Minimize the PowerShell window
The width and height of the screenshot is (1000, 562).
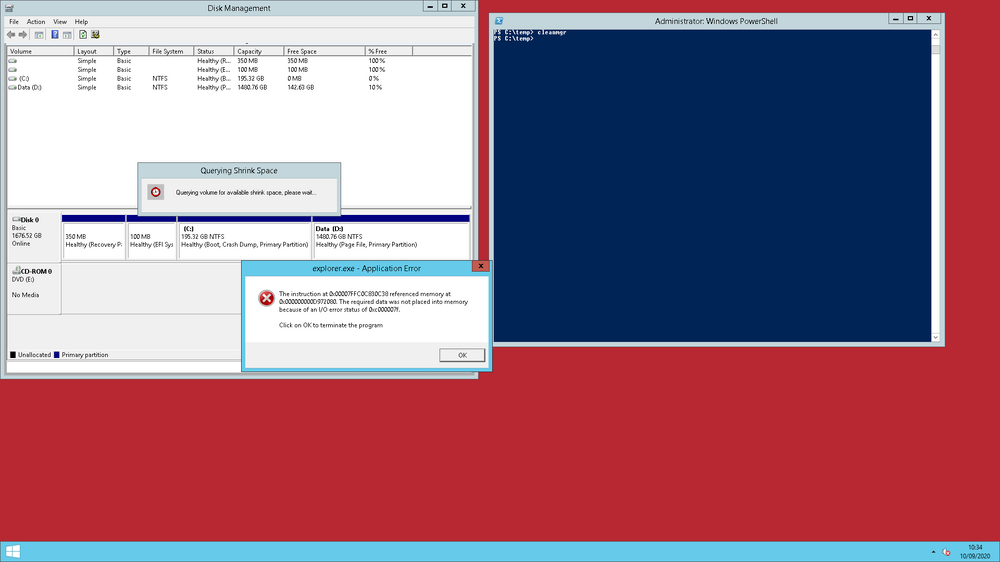point(895,18)
